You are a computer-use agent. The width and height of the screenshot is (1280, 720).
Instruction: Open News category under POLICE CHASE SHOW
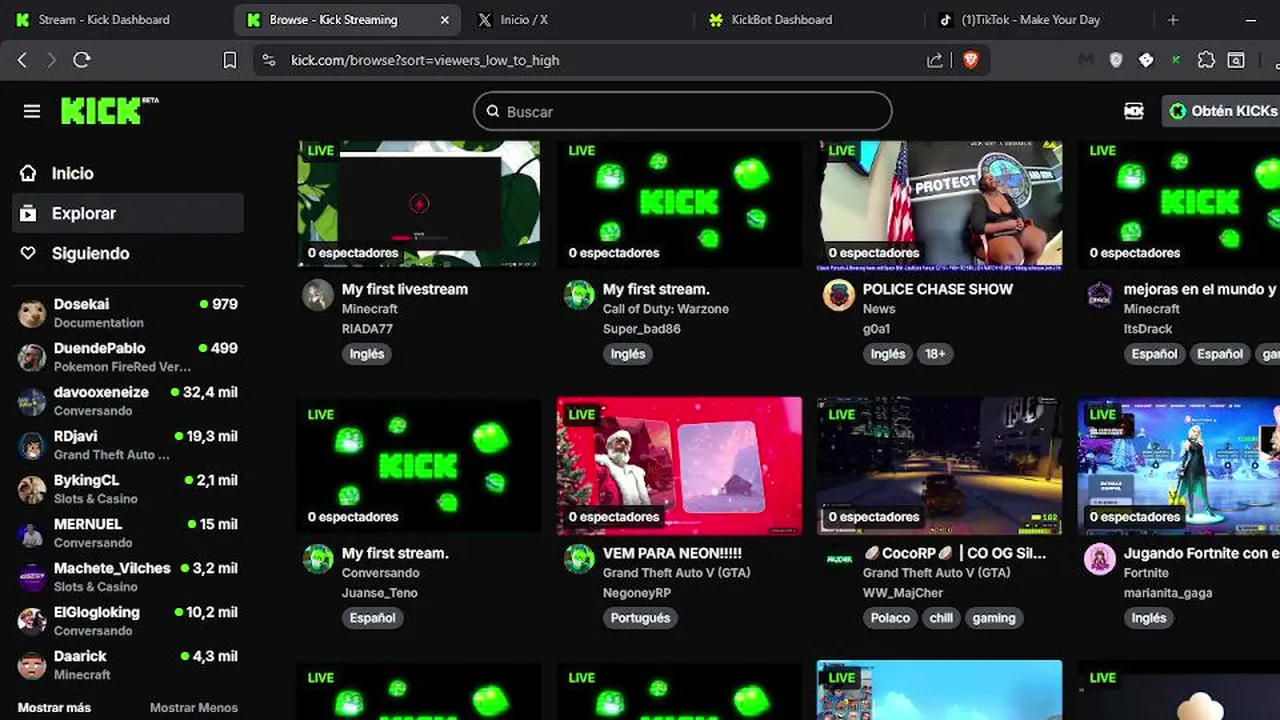click(x=879, y=309)
